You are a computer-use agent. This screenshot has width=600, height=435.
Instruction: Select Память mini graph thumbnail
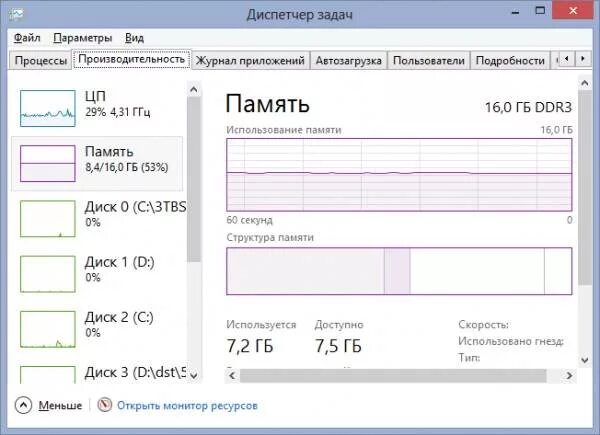pos(48,163)
